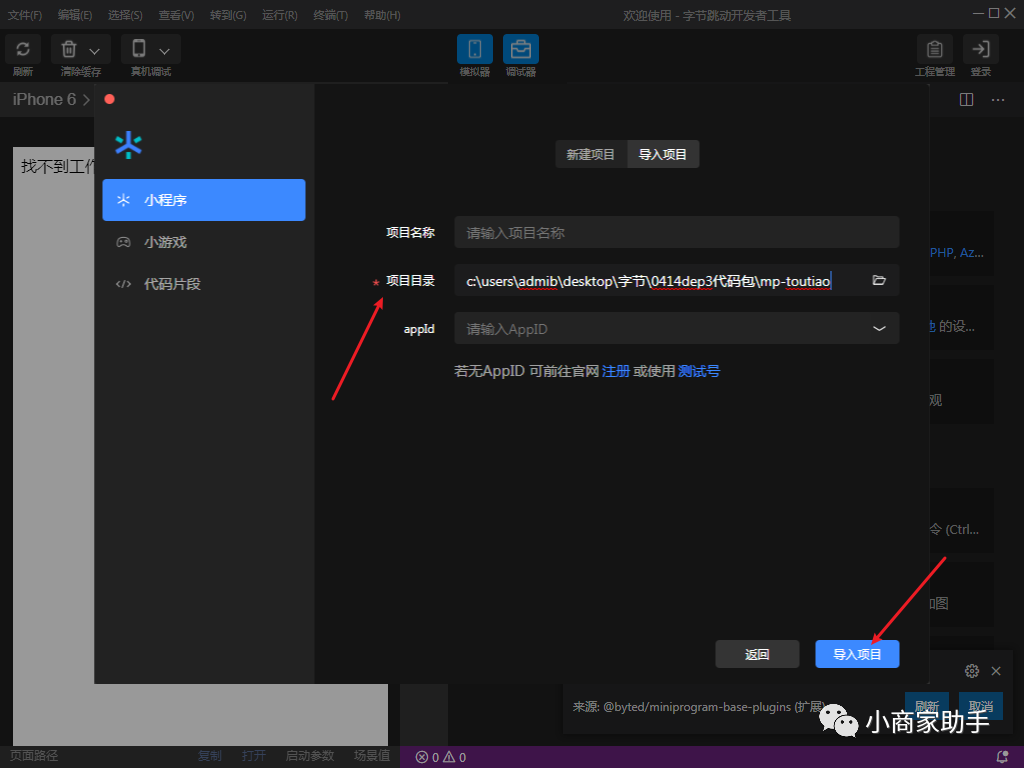Expand the real device debug dropdown arrow
The image size is (1024, 768).
(x=165, y=51)
